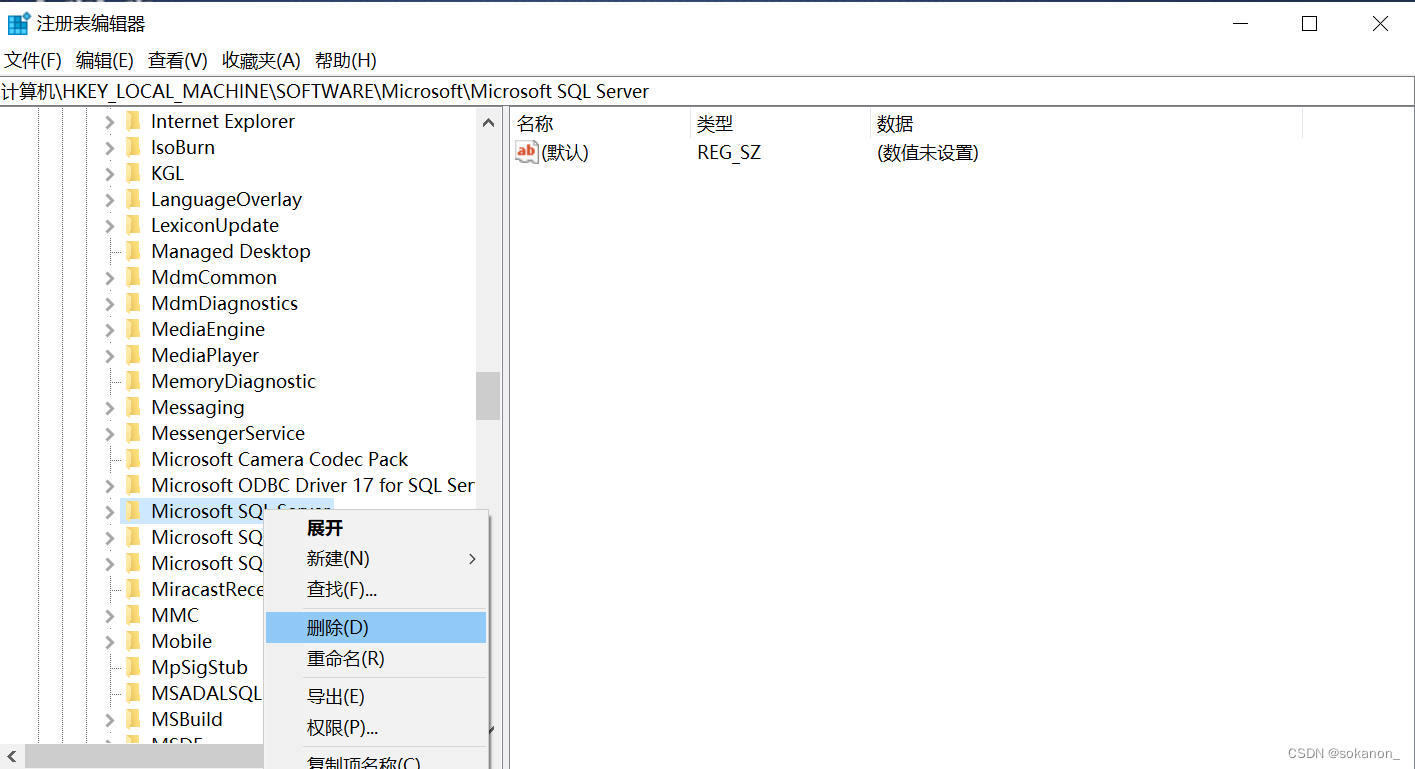Click the folder icon next to MiracastRece
The width and height of the screenshot is (1415, 769).
click(x=134, y=589)
